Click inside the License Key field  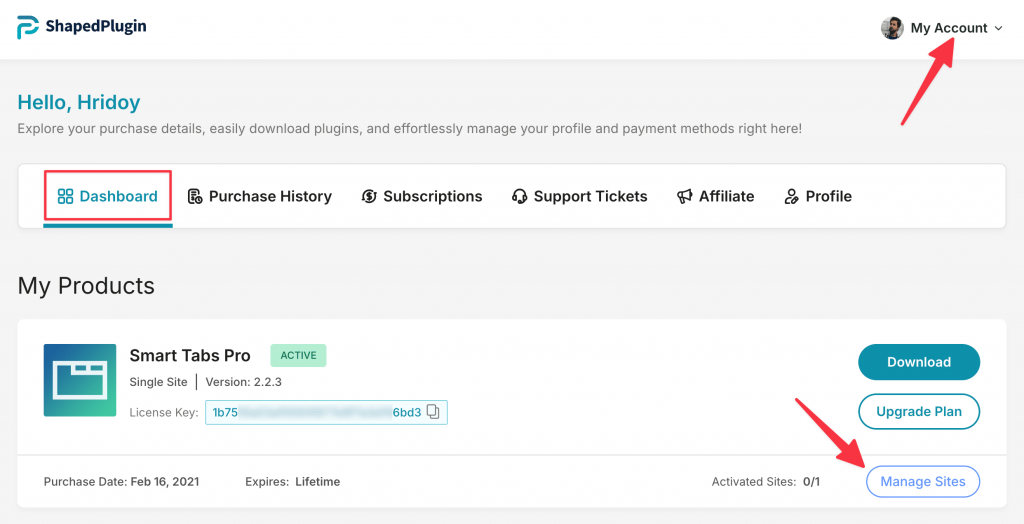[326, 412]
